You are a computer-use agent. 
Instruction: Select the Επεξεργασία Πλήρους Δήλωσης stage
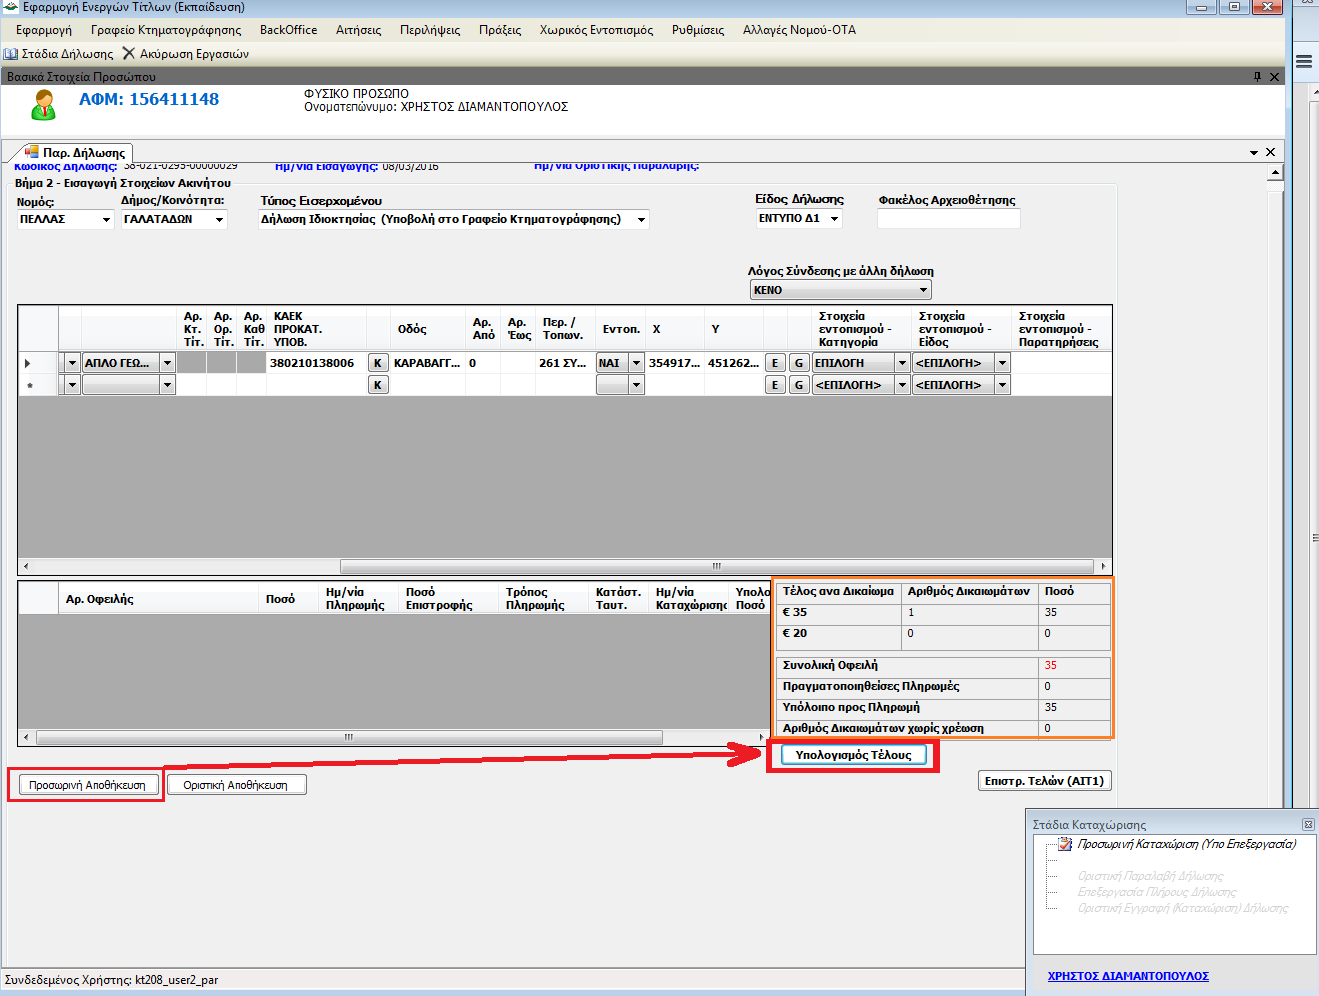pyautogui.click(x=1157, y=892)
